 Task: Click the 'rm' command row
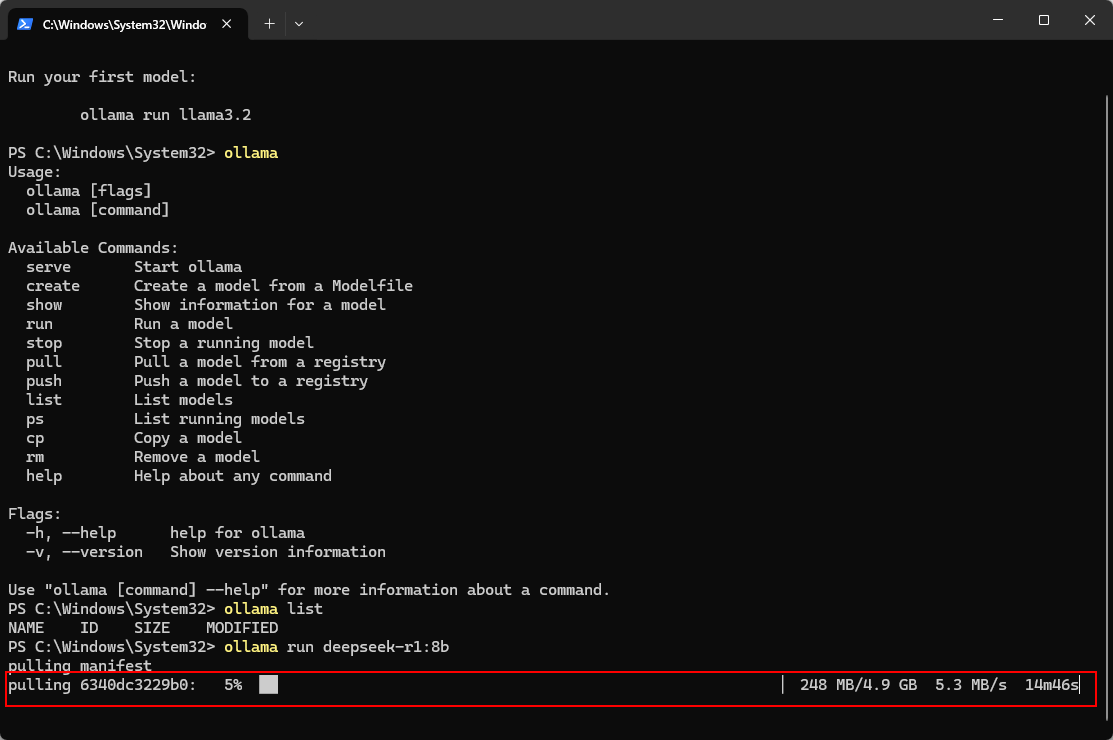[143, 457]
